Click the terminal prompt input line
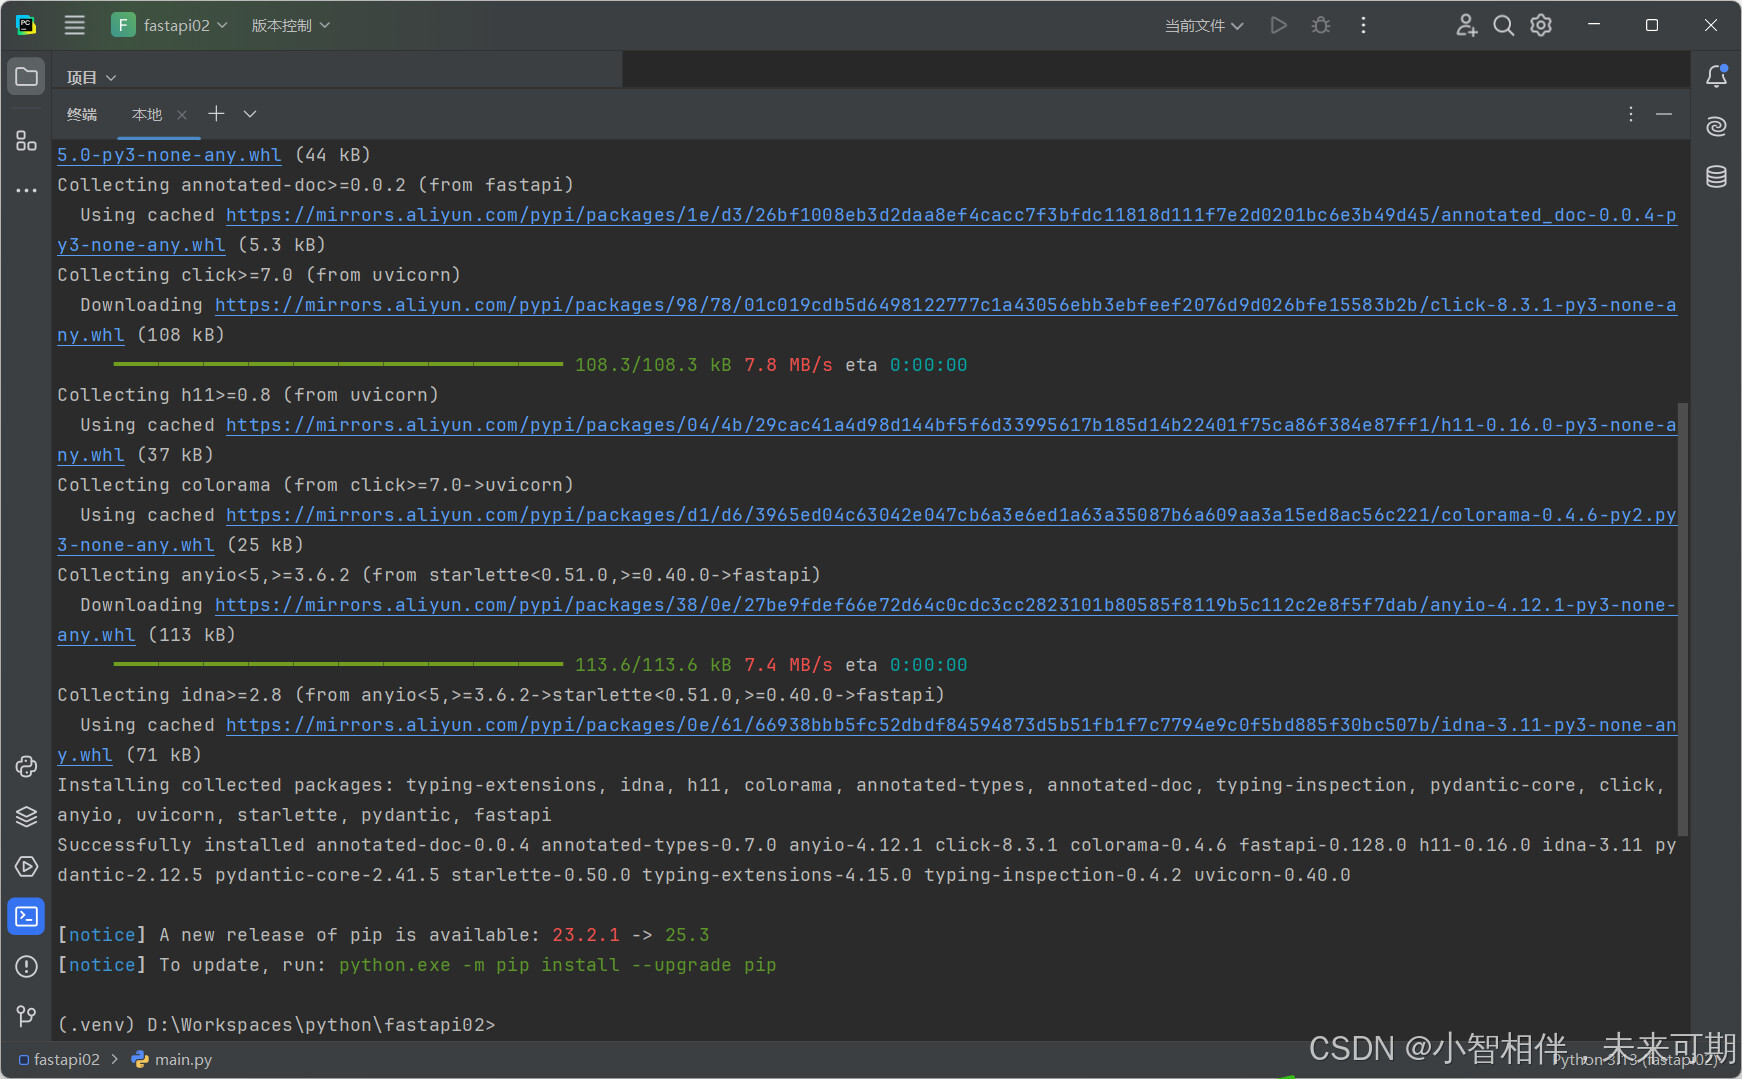 276,1025
